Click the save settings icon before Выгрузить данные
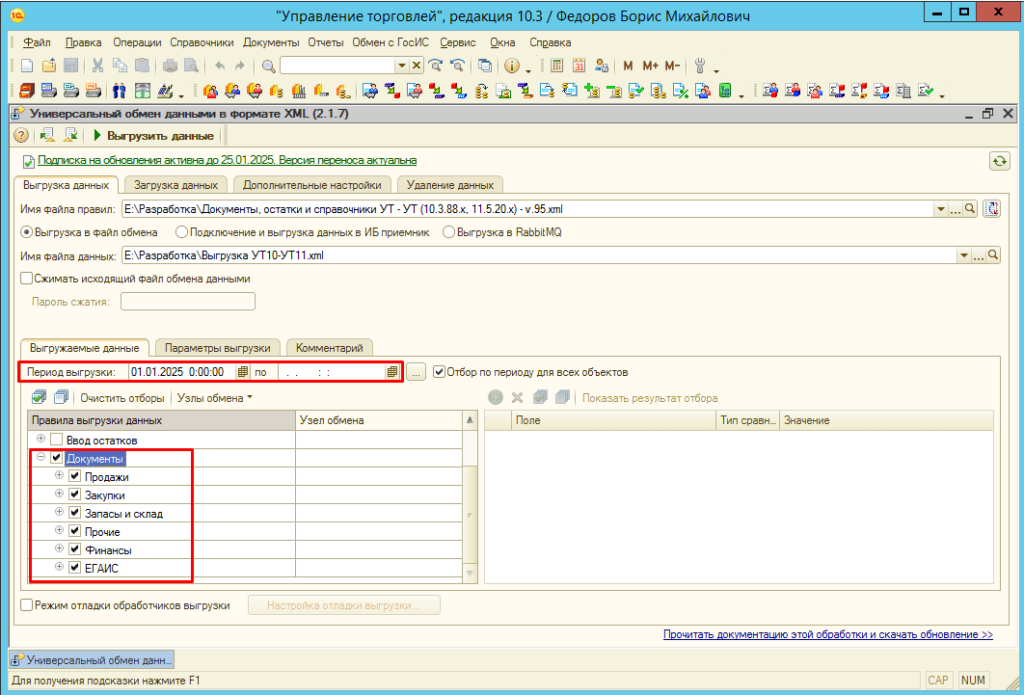1024x695 pixels. click(69, 136)
